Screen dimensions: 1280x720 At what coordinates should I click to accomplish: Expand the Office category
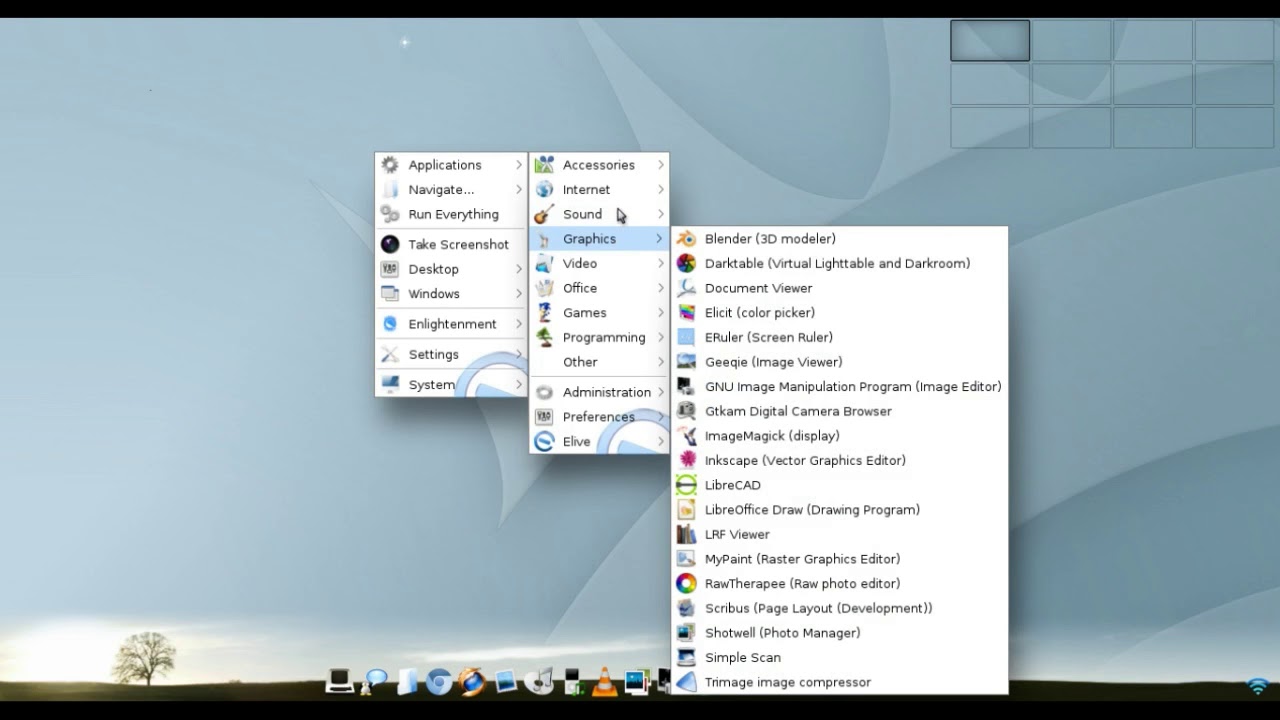[599, 288]
